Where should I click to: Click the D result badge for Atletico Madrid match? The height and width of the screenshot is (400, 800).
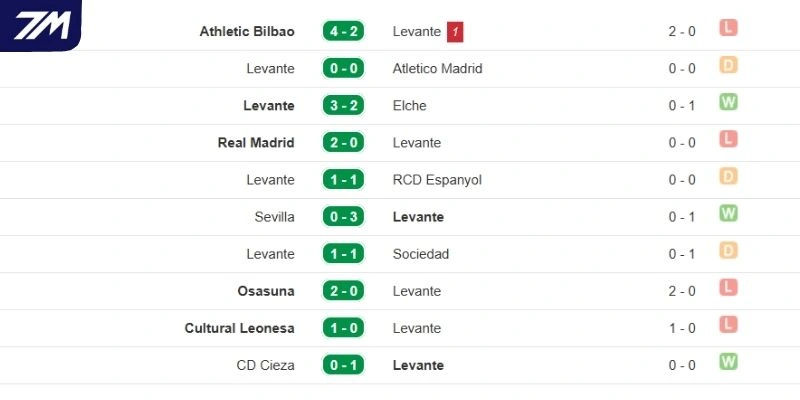(x=729, y=66)
